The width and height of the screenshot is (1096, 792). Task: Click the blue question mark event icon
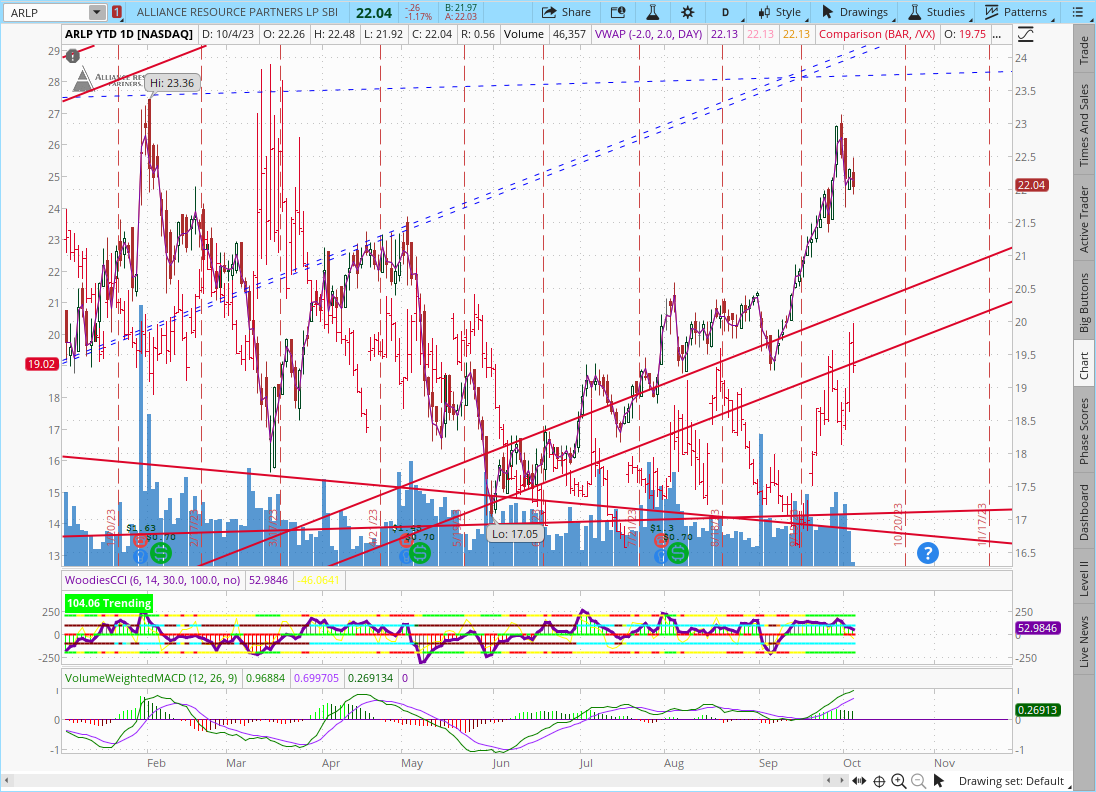927,552
